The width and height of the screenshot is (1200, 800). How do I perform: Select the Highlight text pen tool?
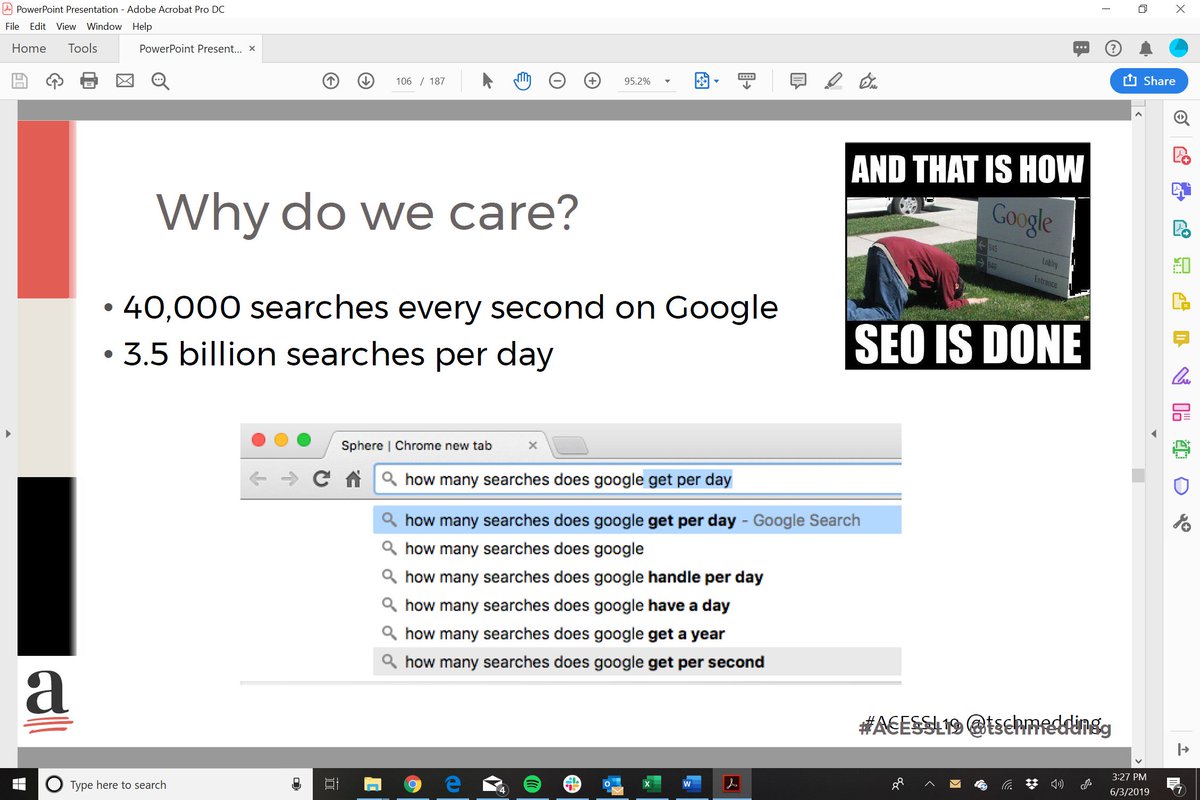[833, 81]
